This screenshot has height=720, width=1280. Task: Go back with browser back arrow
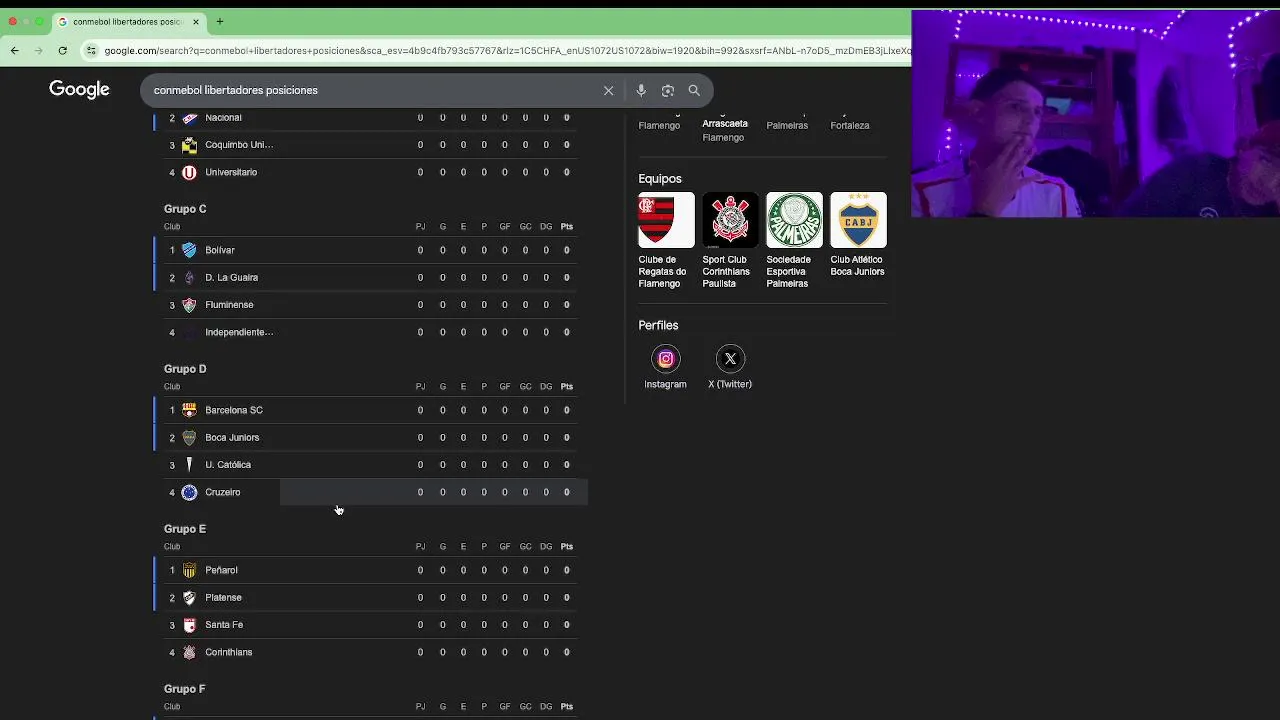pyautogui.click(x=14, y=50)
